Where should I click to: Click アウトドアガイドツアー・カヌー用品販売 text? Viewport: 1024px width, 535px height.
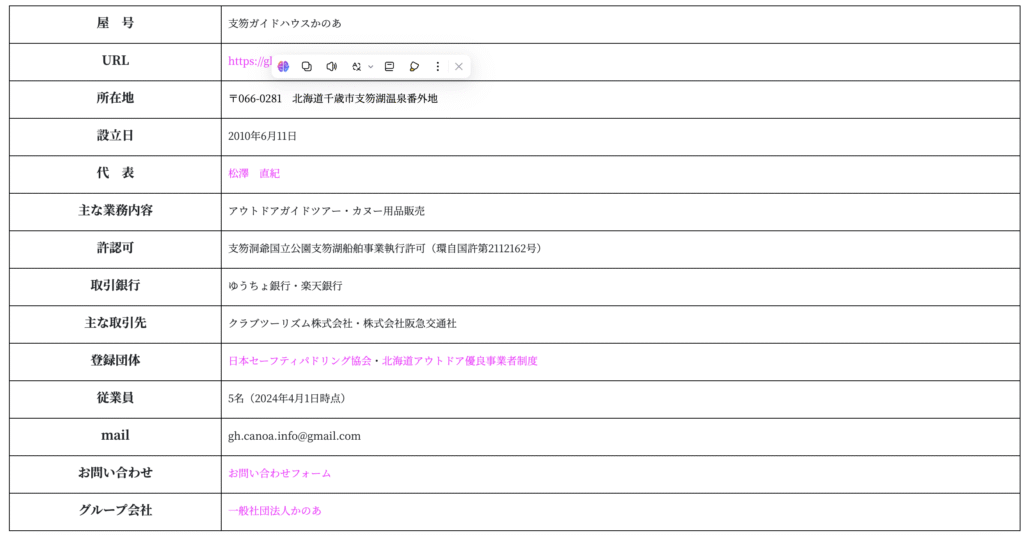click(x=327, y=211)
